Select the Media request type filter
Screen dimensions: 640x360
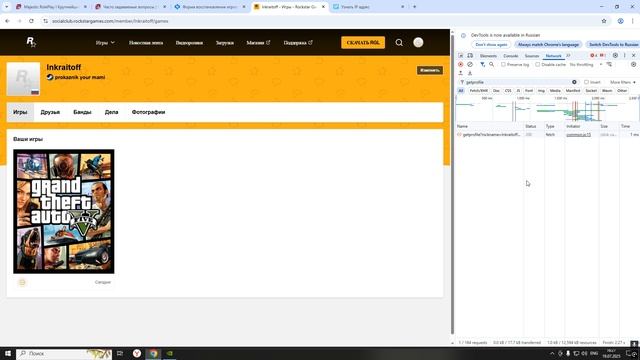555,91
